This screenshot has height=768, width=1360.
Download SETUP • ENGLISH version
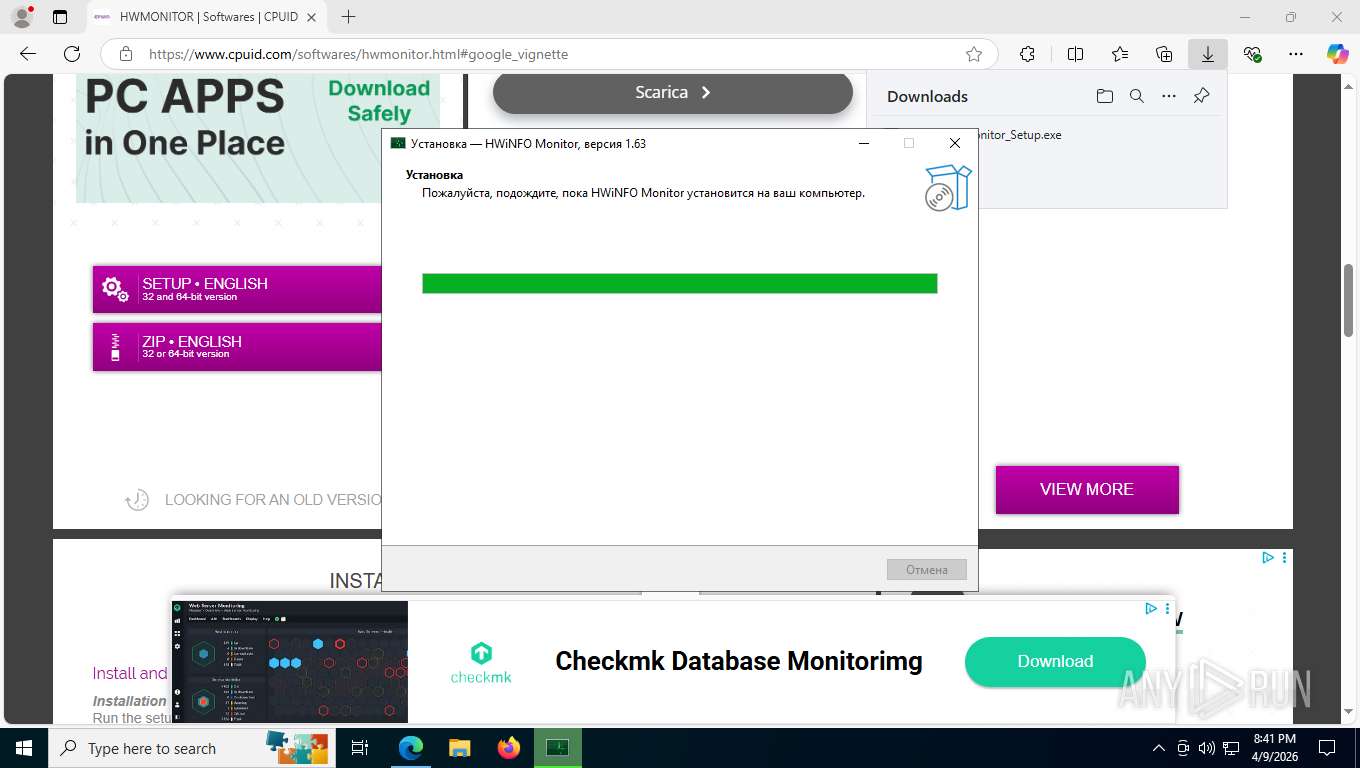pyautogui.click(x=237, y=289)
